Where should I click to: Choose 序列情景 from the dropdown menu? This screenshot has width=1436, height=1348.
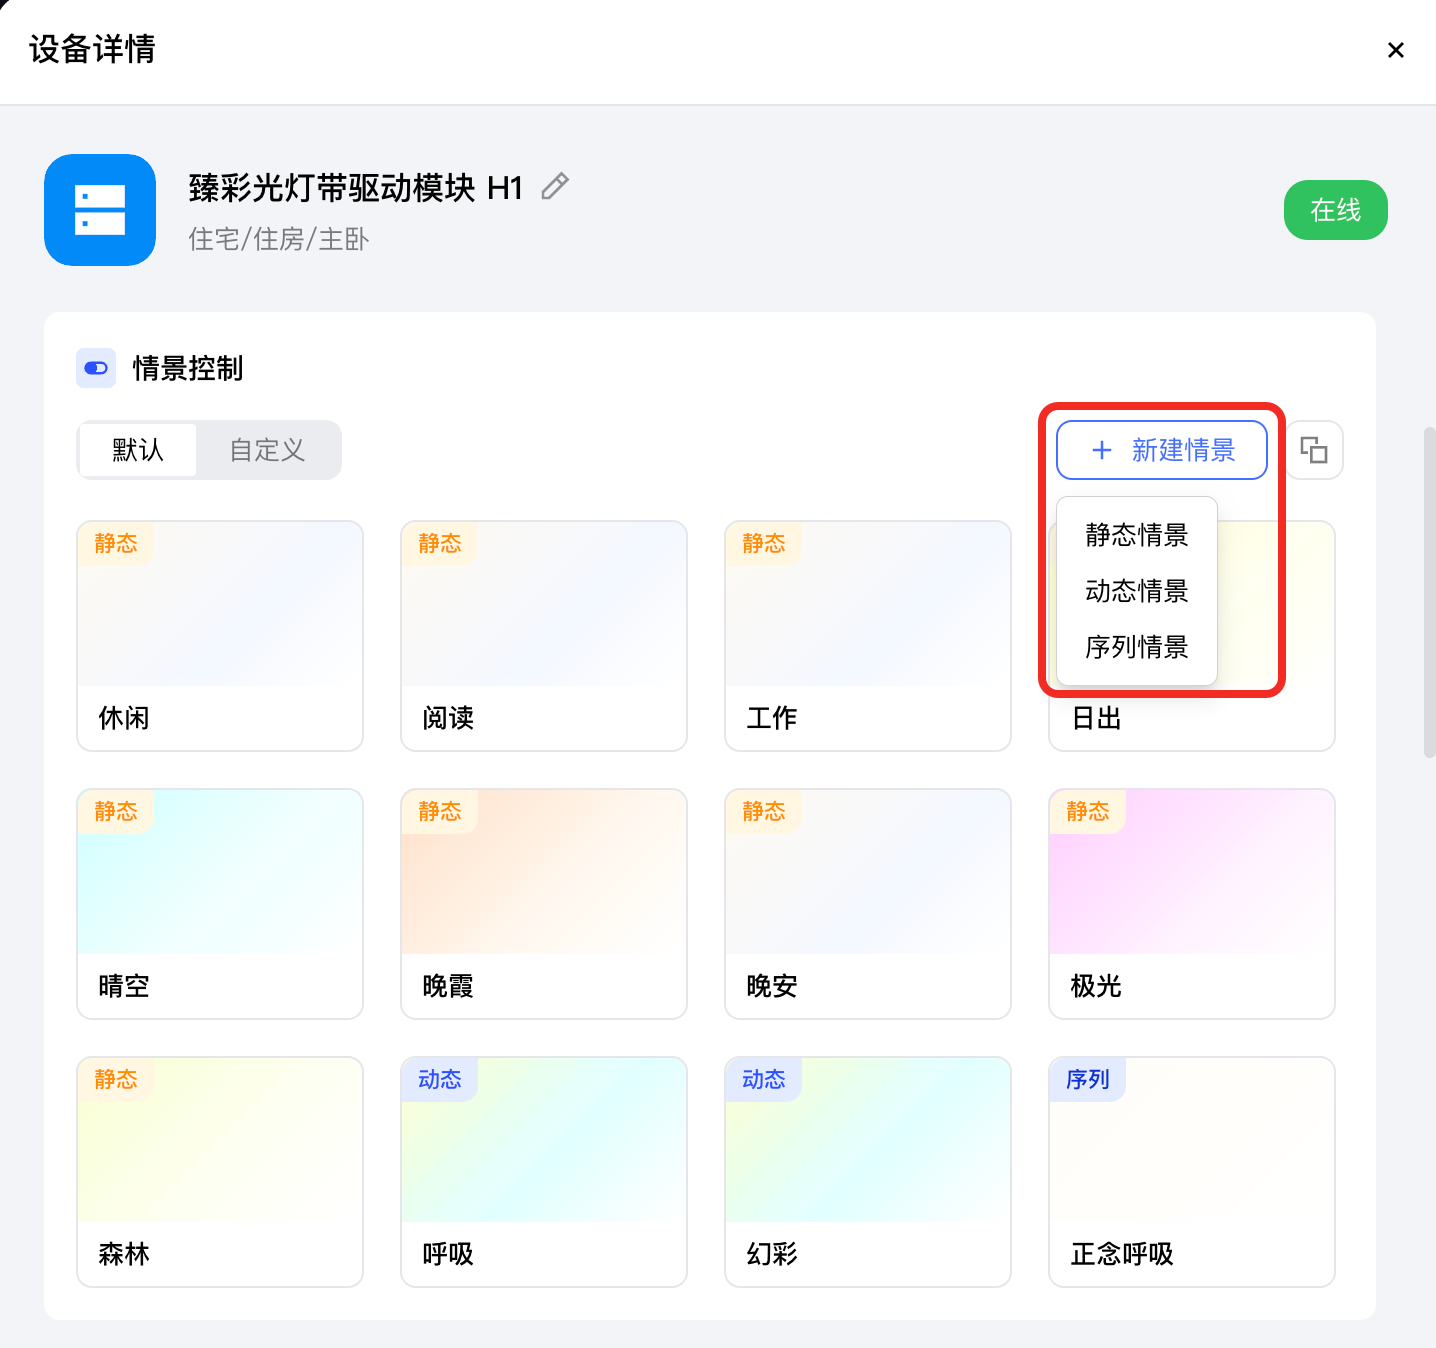coord(1137,647)
